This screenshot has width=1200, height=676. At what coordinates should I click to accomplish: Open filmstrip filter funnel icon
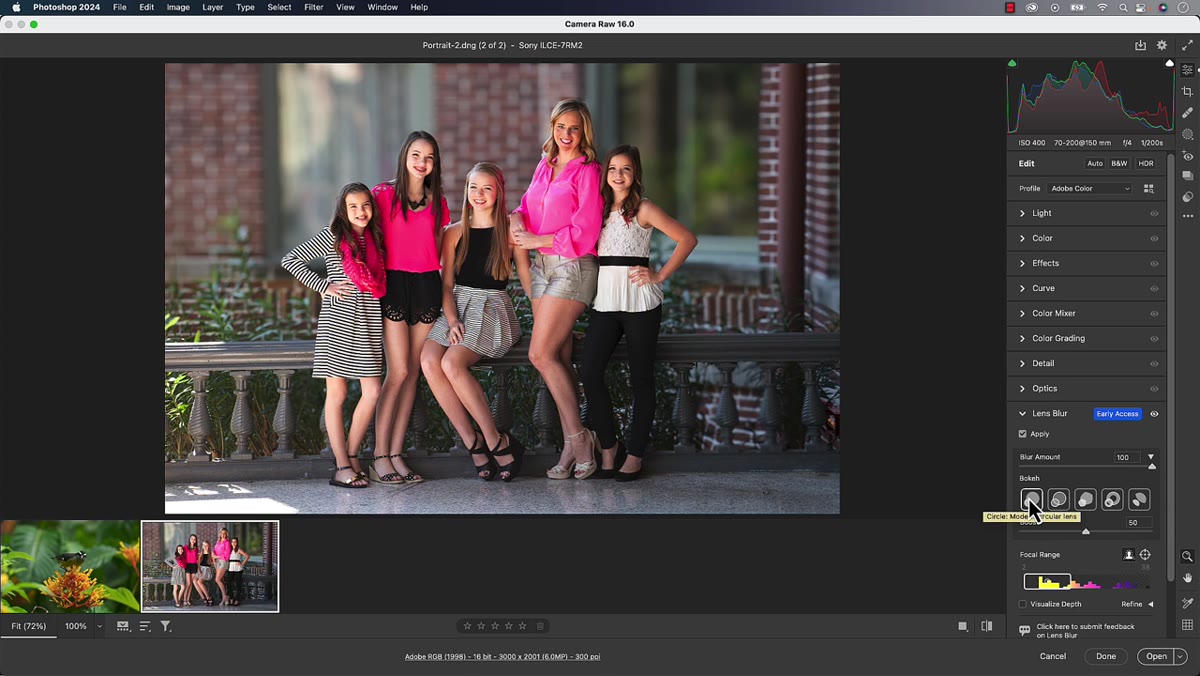pyautogui.click(x=166, y=626)
